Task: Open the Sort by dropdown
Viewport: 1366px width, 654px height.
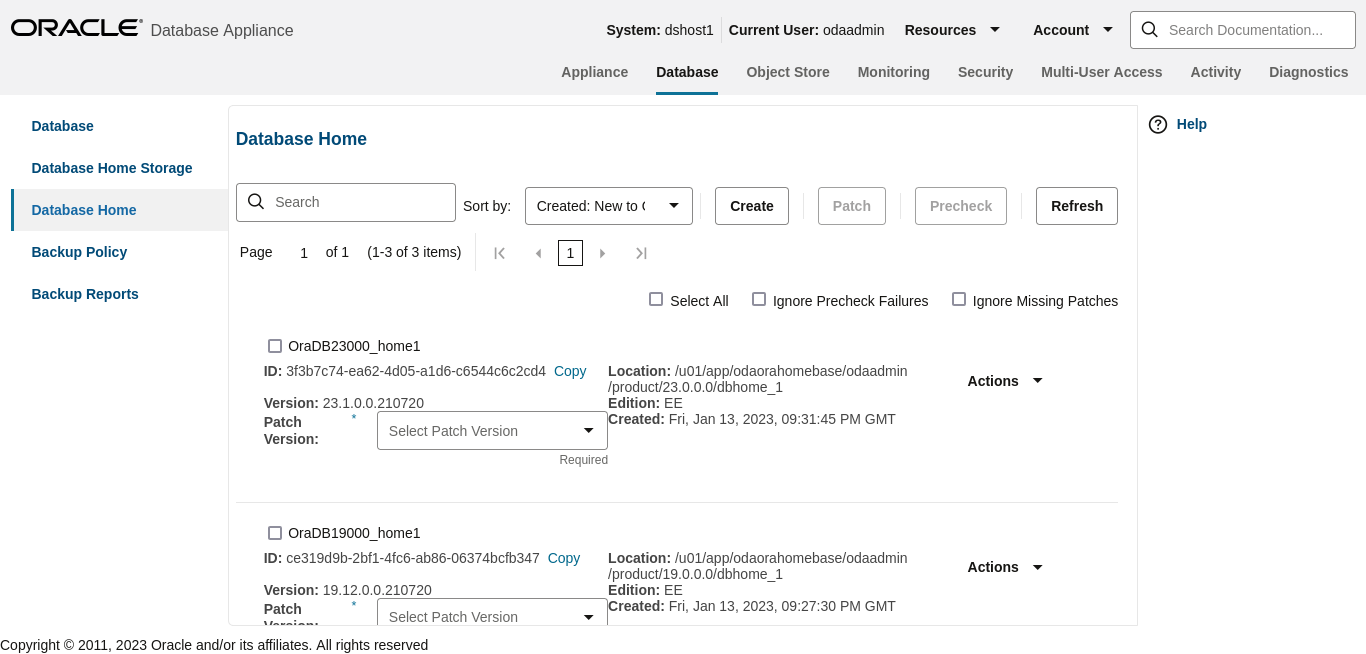Action: (x=609, y=206)
